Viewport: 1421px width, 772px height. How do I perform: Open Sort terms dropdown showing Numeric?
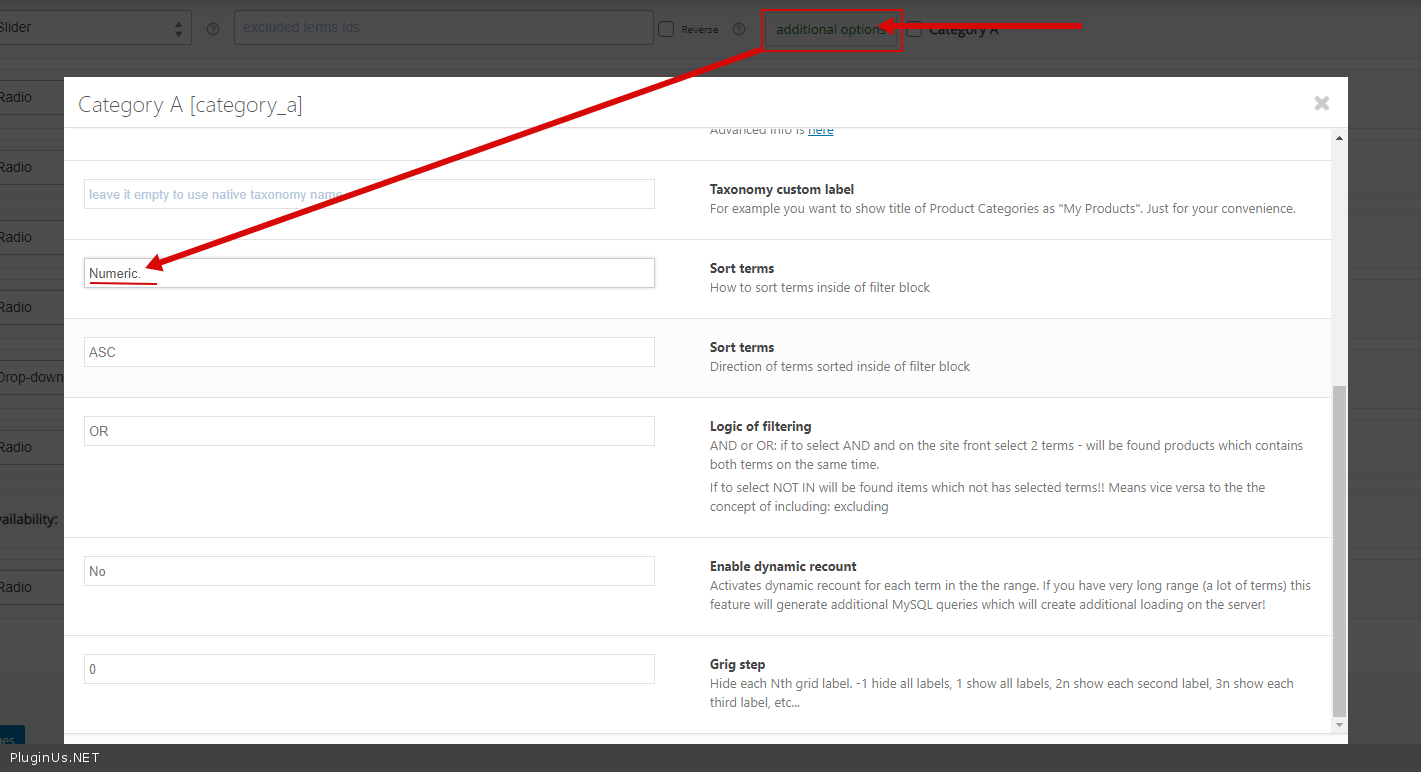click(369, 273)
